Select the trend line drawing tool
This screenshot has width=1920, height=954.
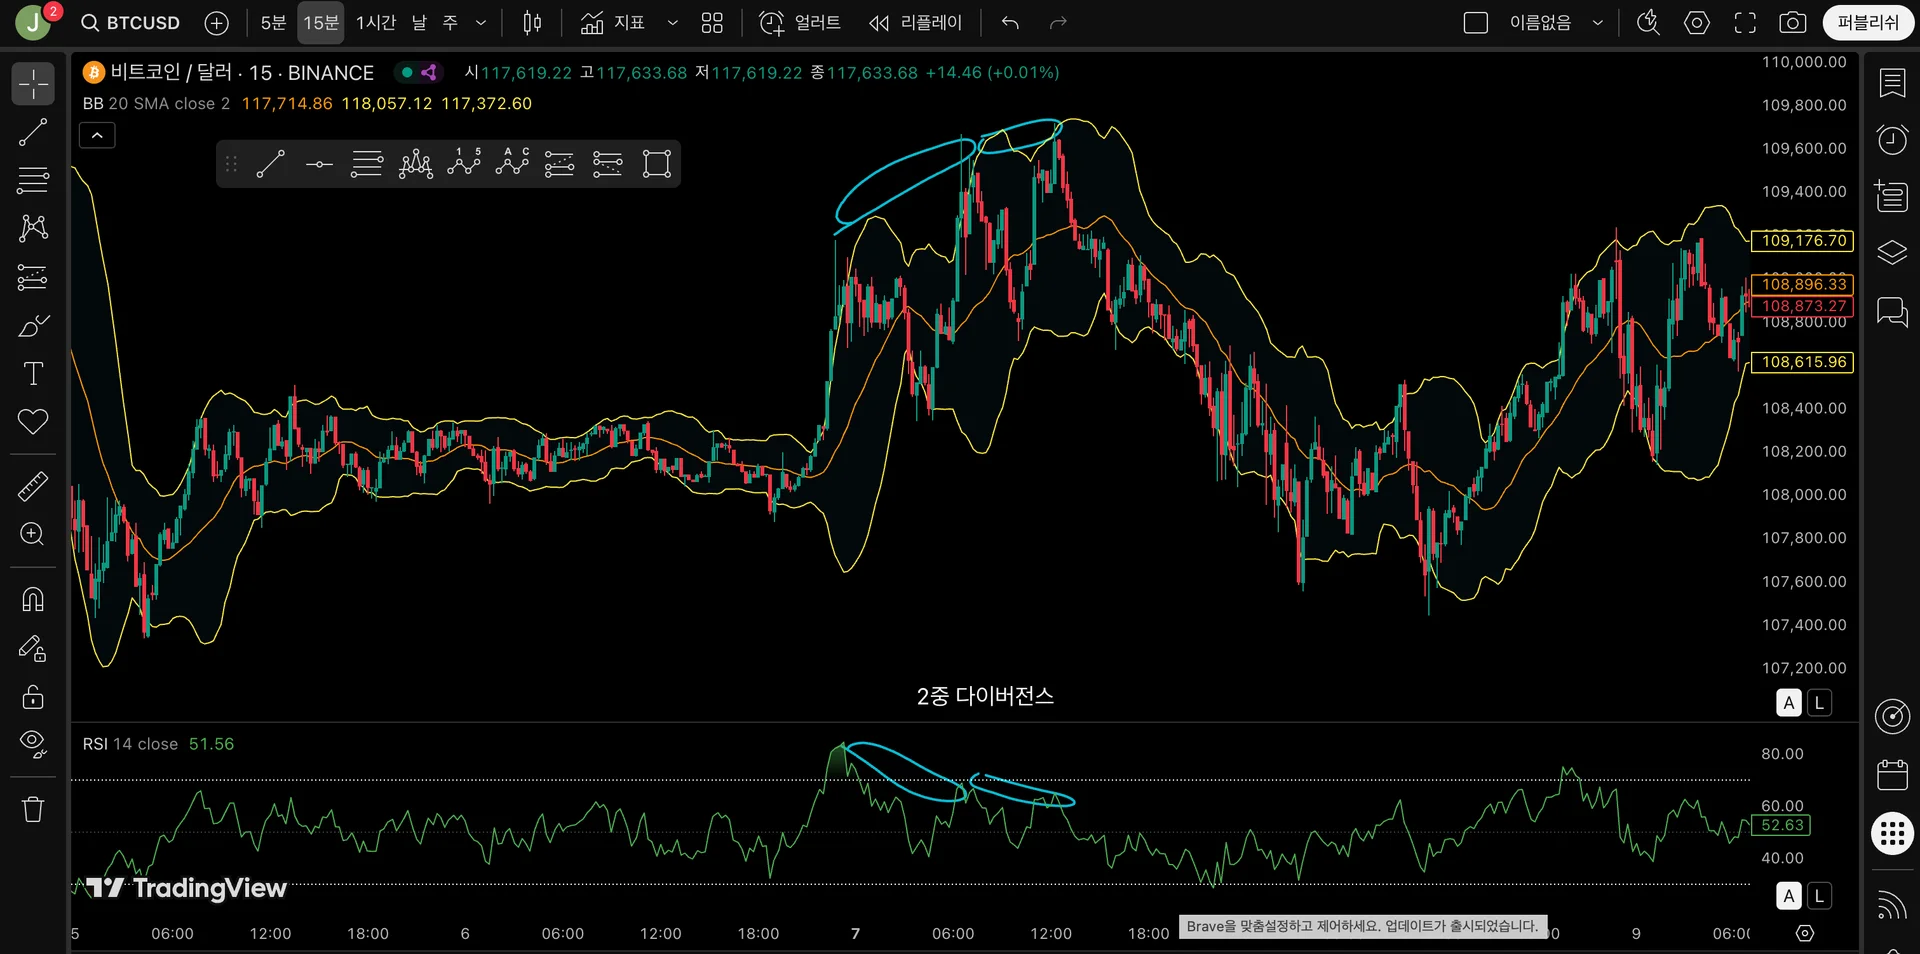tap(33, 132)
